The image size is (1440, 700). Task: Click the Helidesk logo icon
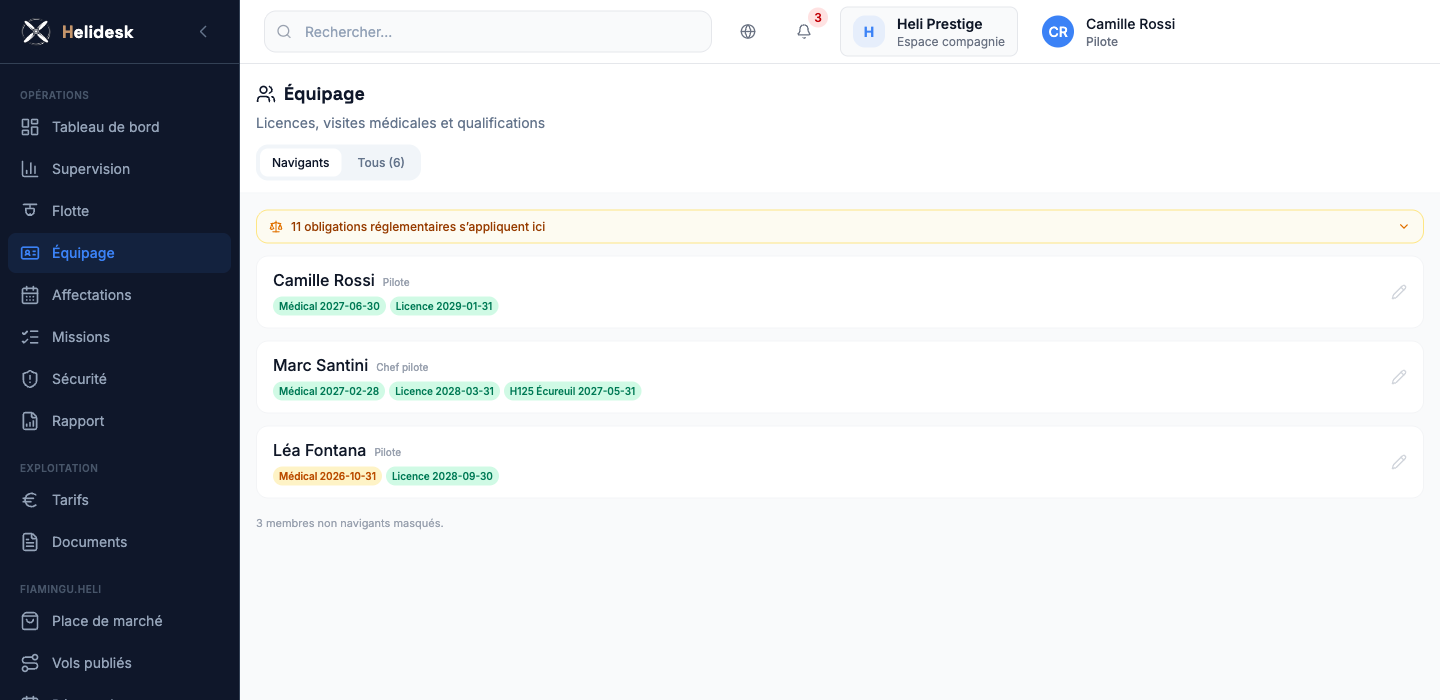click(36, 32)
